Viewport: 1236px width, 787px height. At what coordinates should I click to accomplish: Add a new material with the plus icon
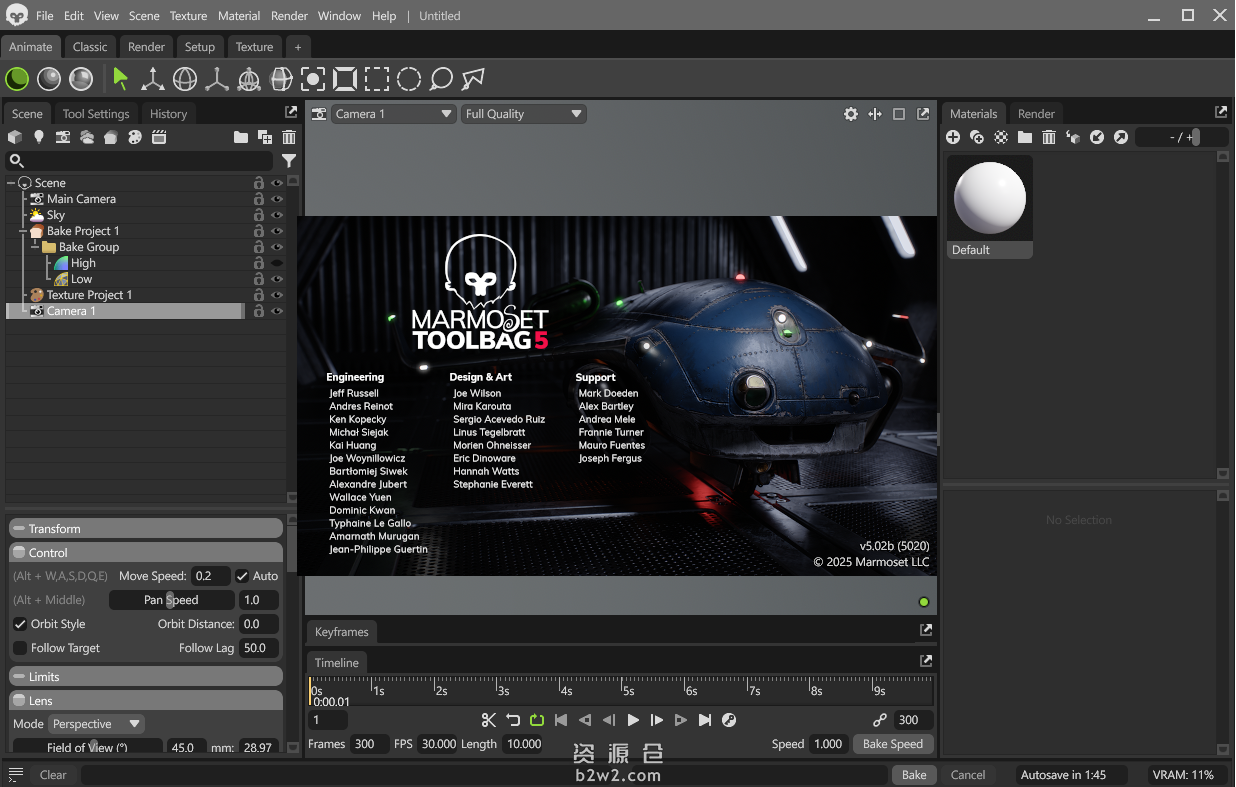[953, 137]
